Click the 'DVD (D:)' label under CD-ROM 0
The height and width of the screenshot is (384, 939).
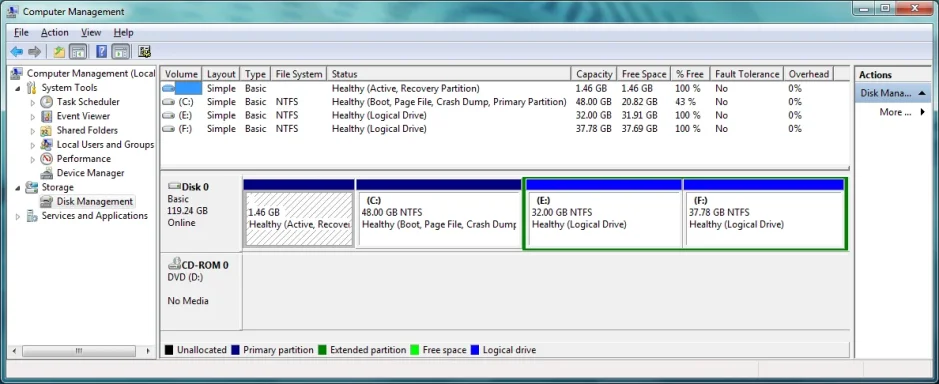[x=186, y=277]
